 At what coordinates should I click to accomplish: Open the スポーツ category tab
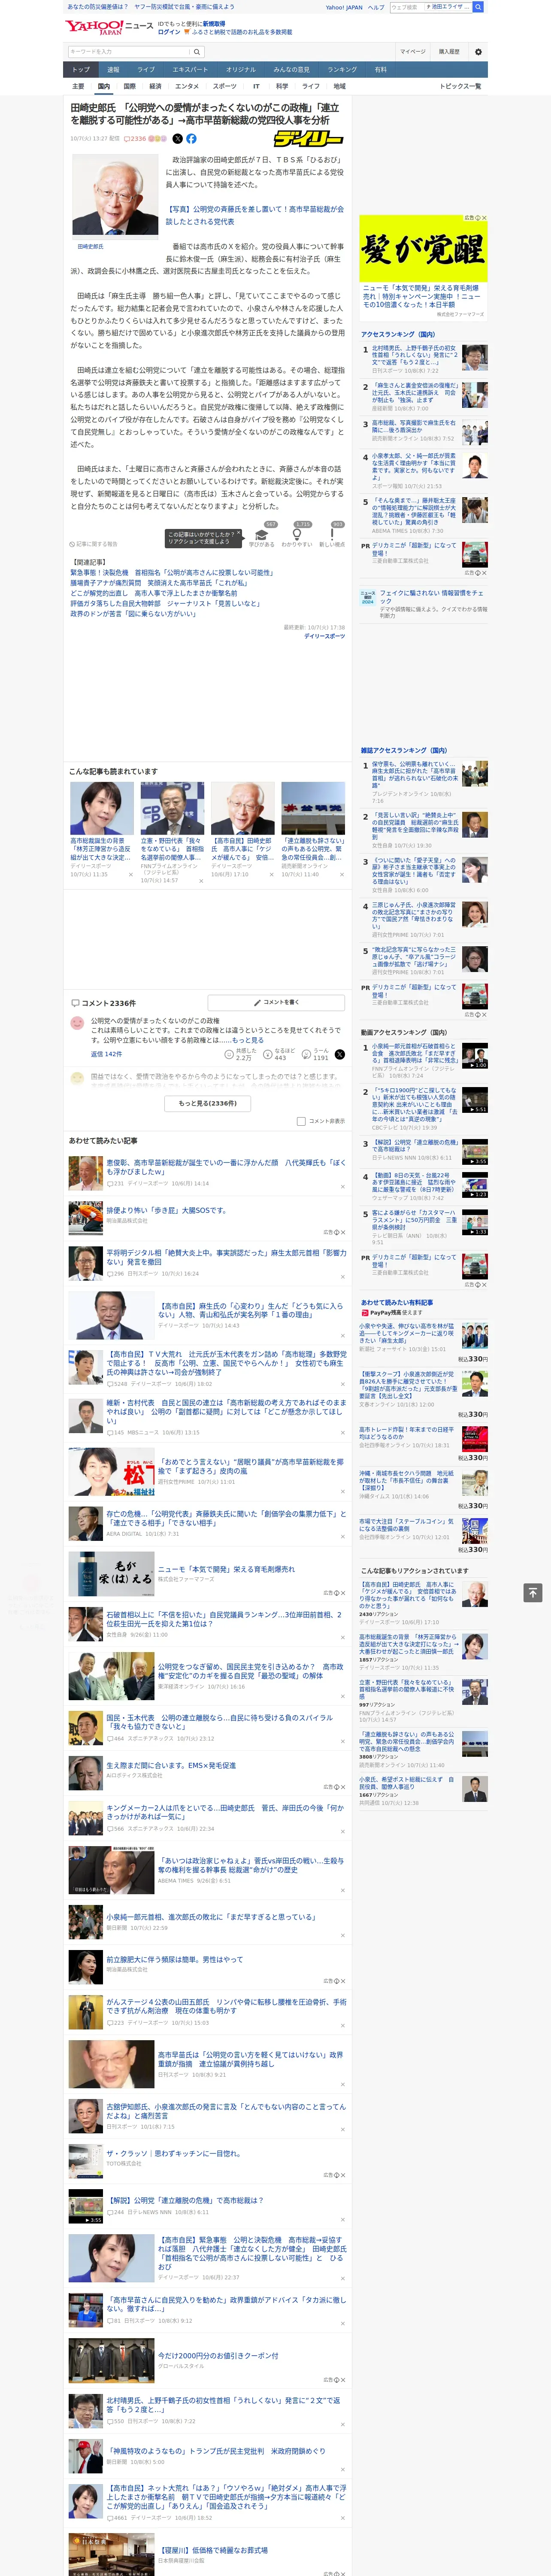tap(225, 86)
